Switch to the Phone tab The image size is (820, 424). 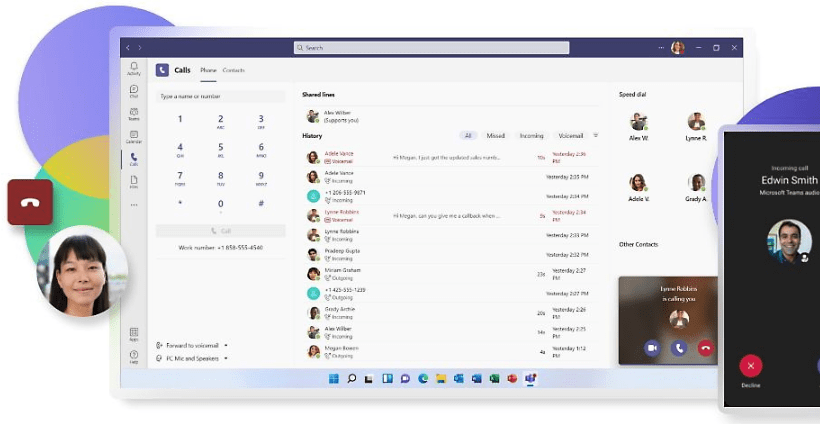(208, 70)
